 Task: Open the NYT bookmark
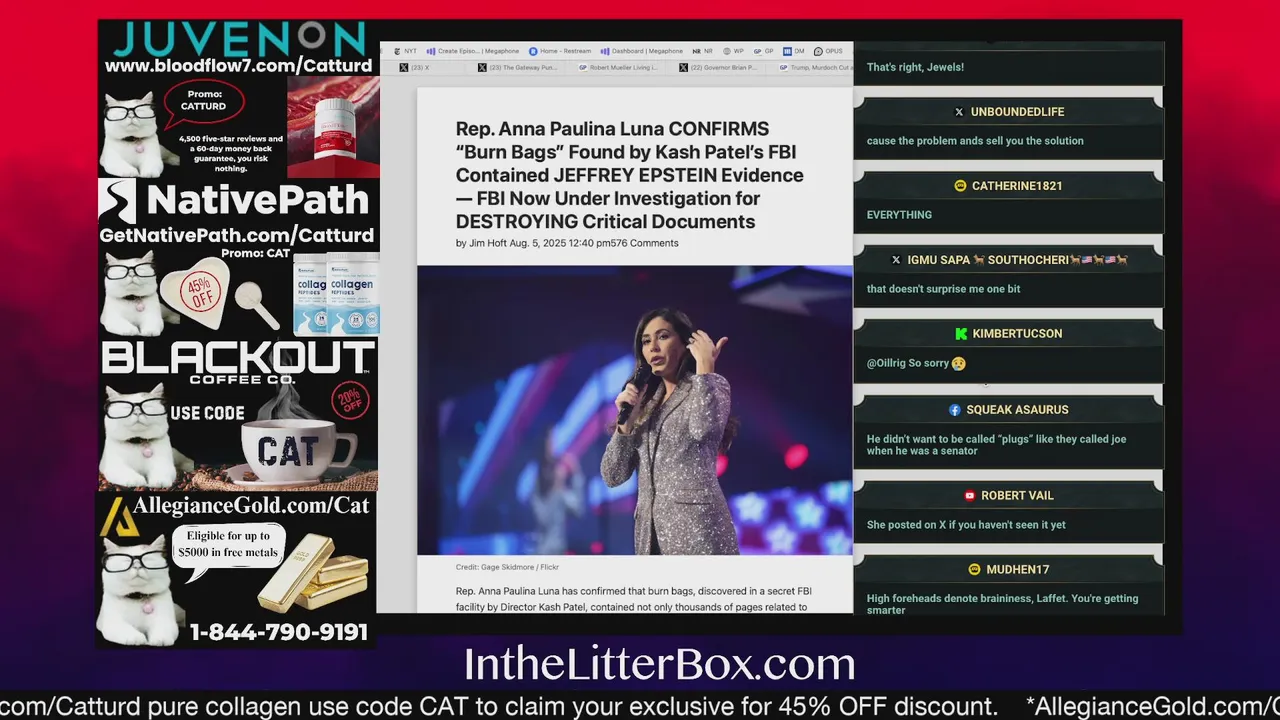(405, 51)
